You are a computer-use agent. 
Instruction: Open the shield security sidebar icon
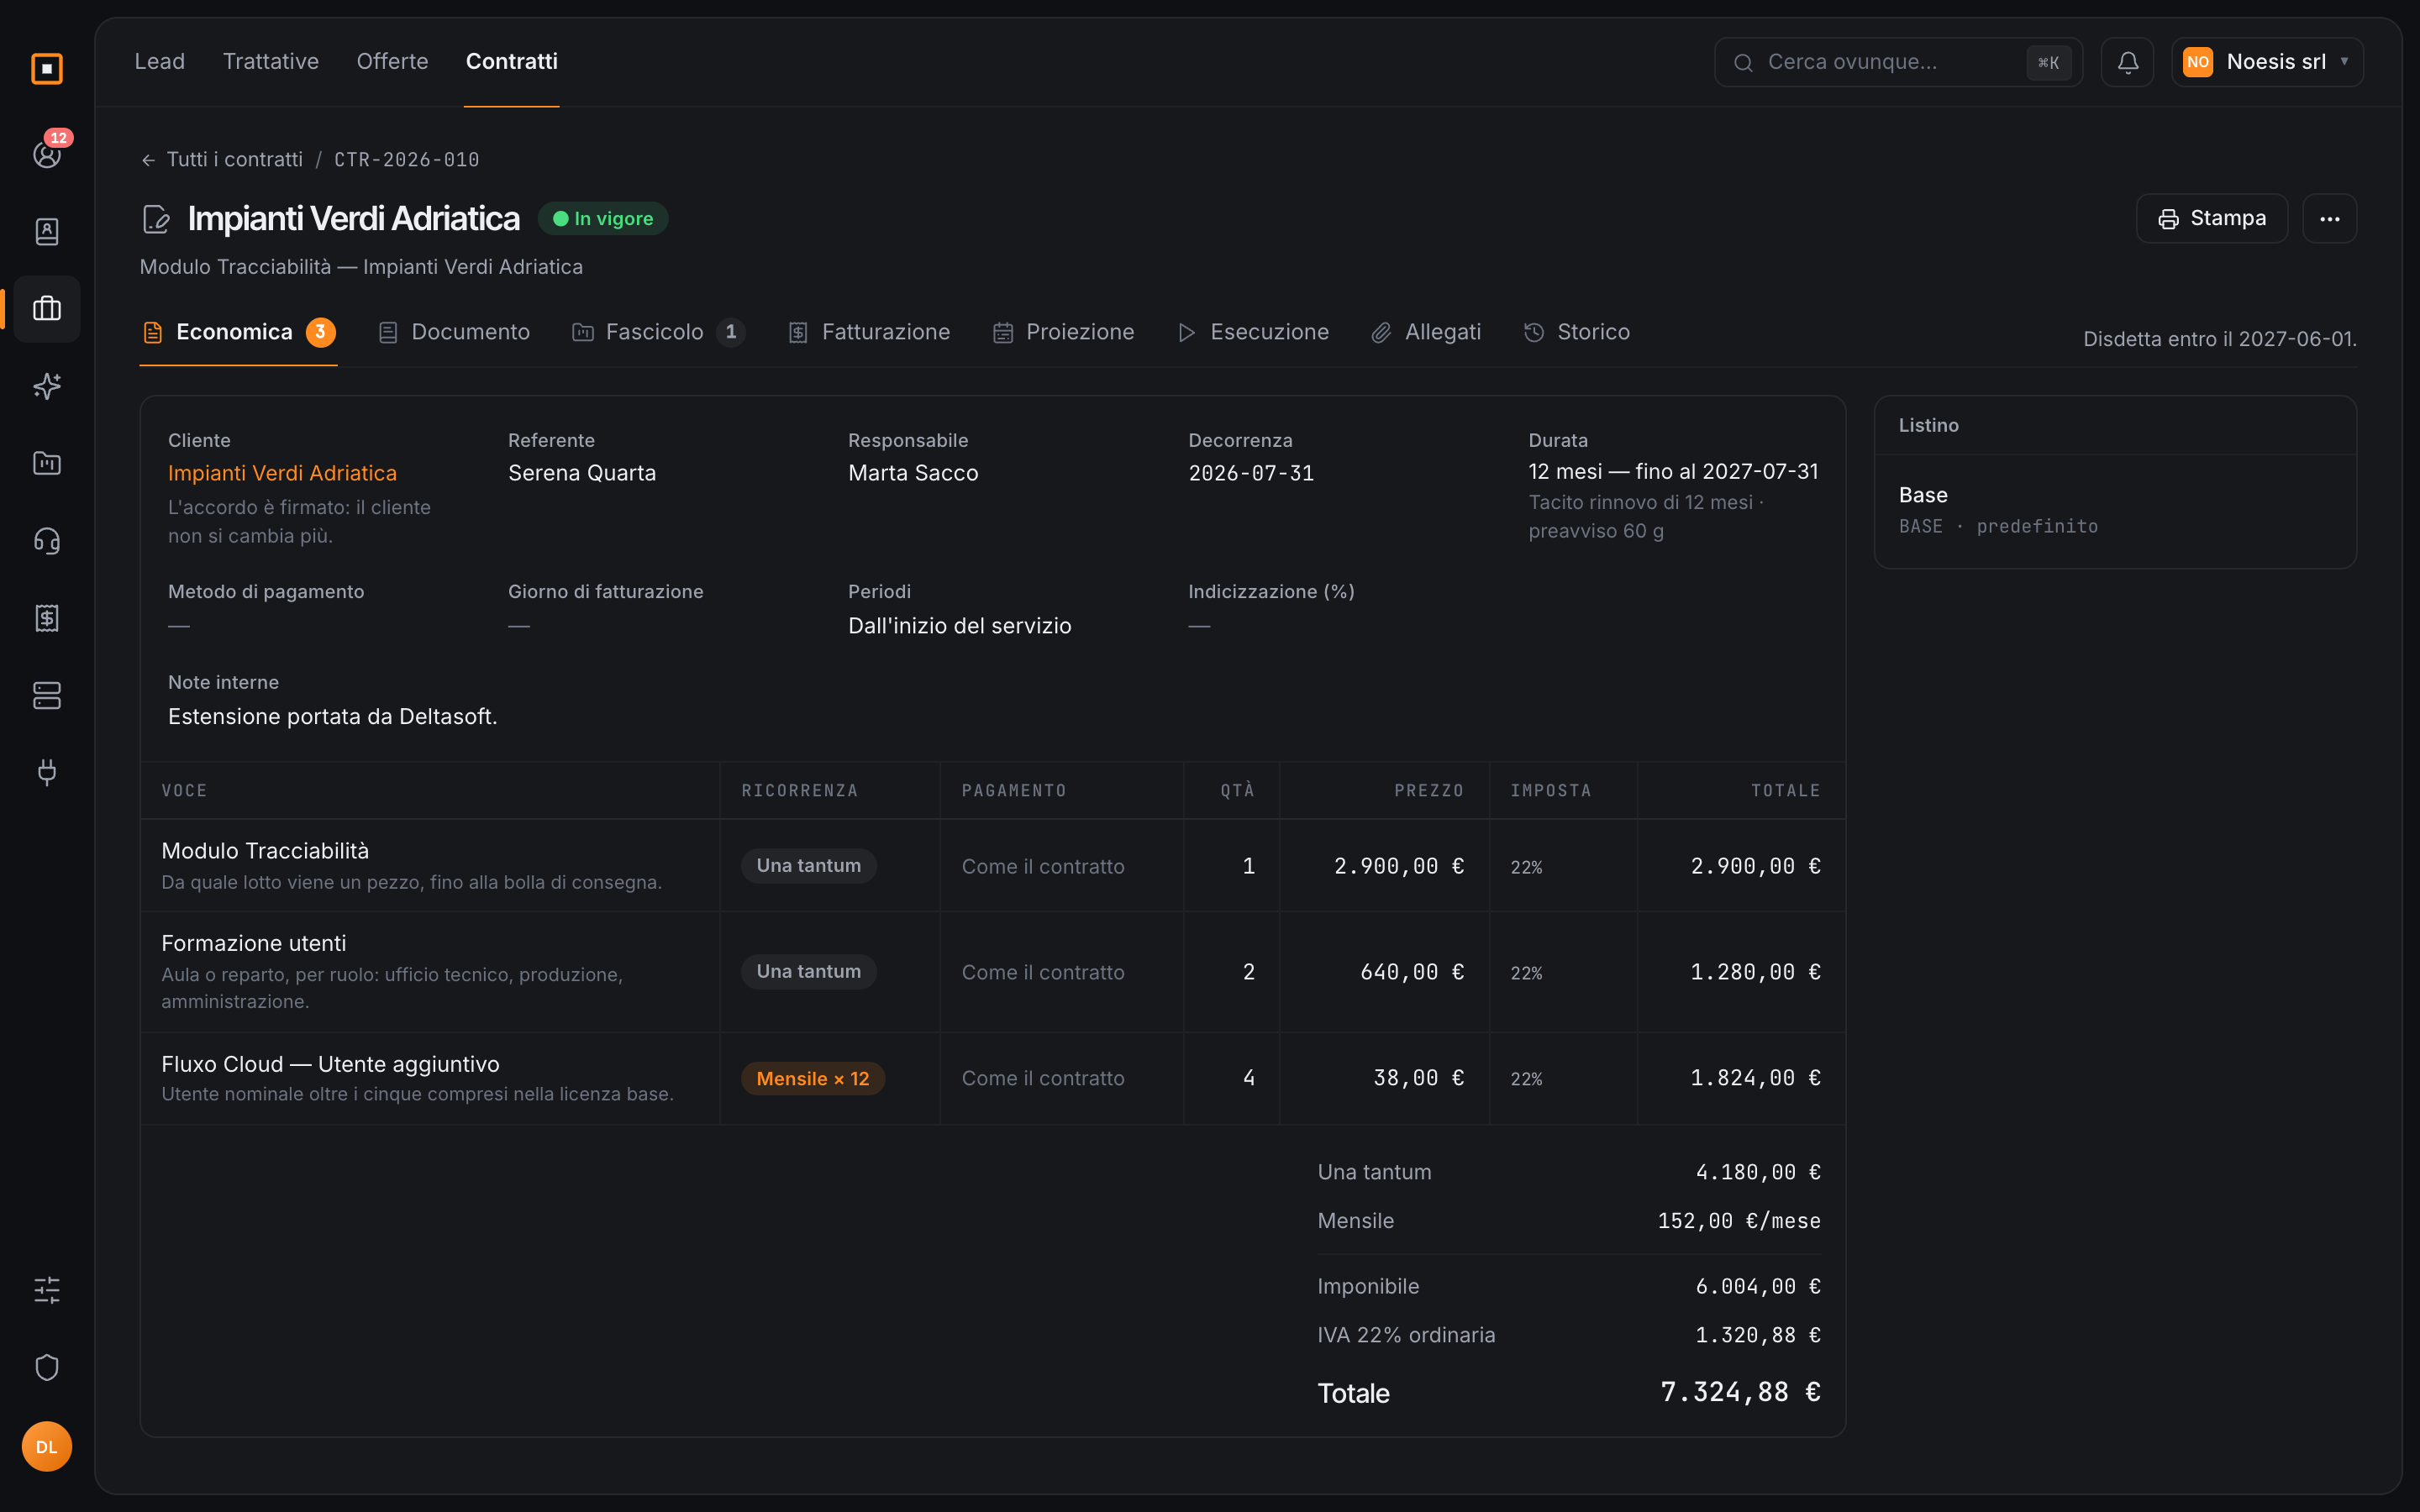pyautogui.click(x=47, y=1367)
